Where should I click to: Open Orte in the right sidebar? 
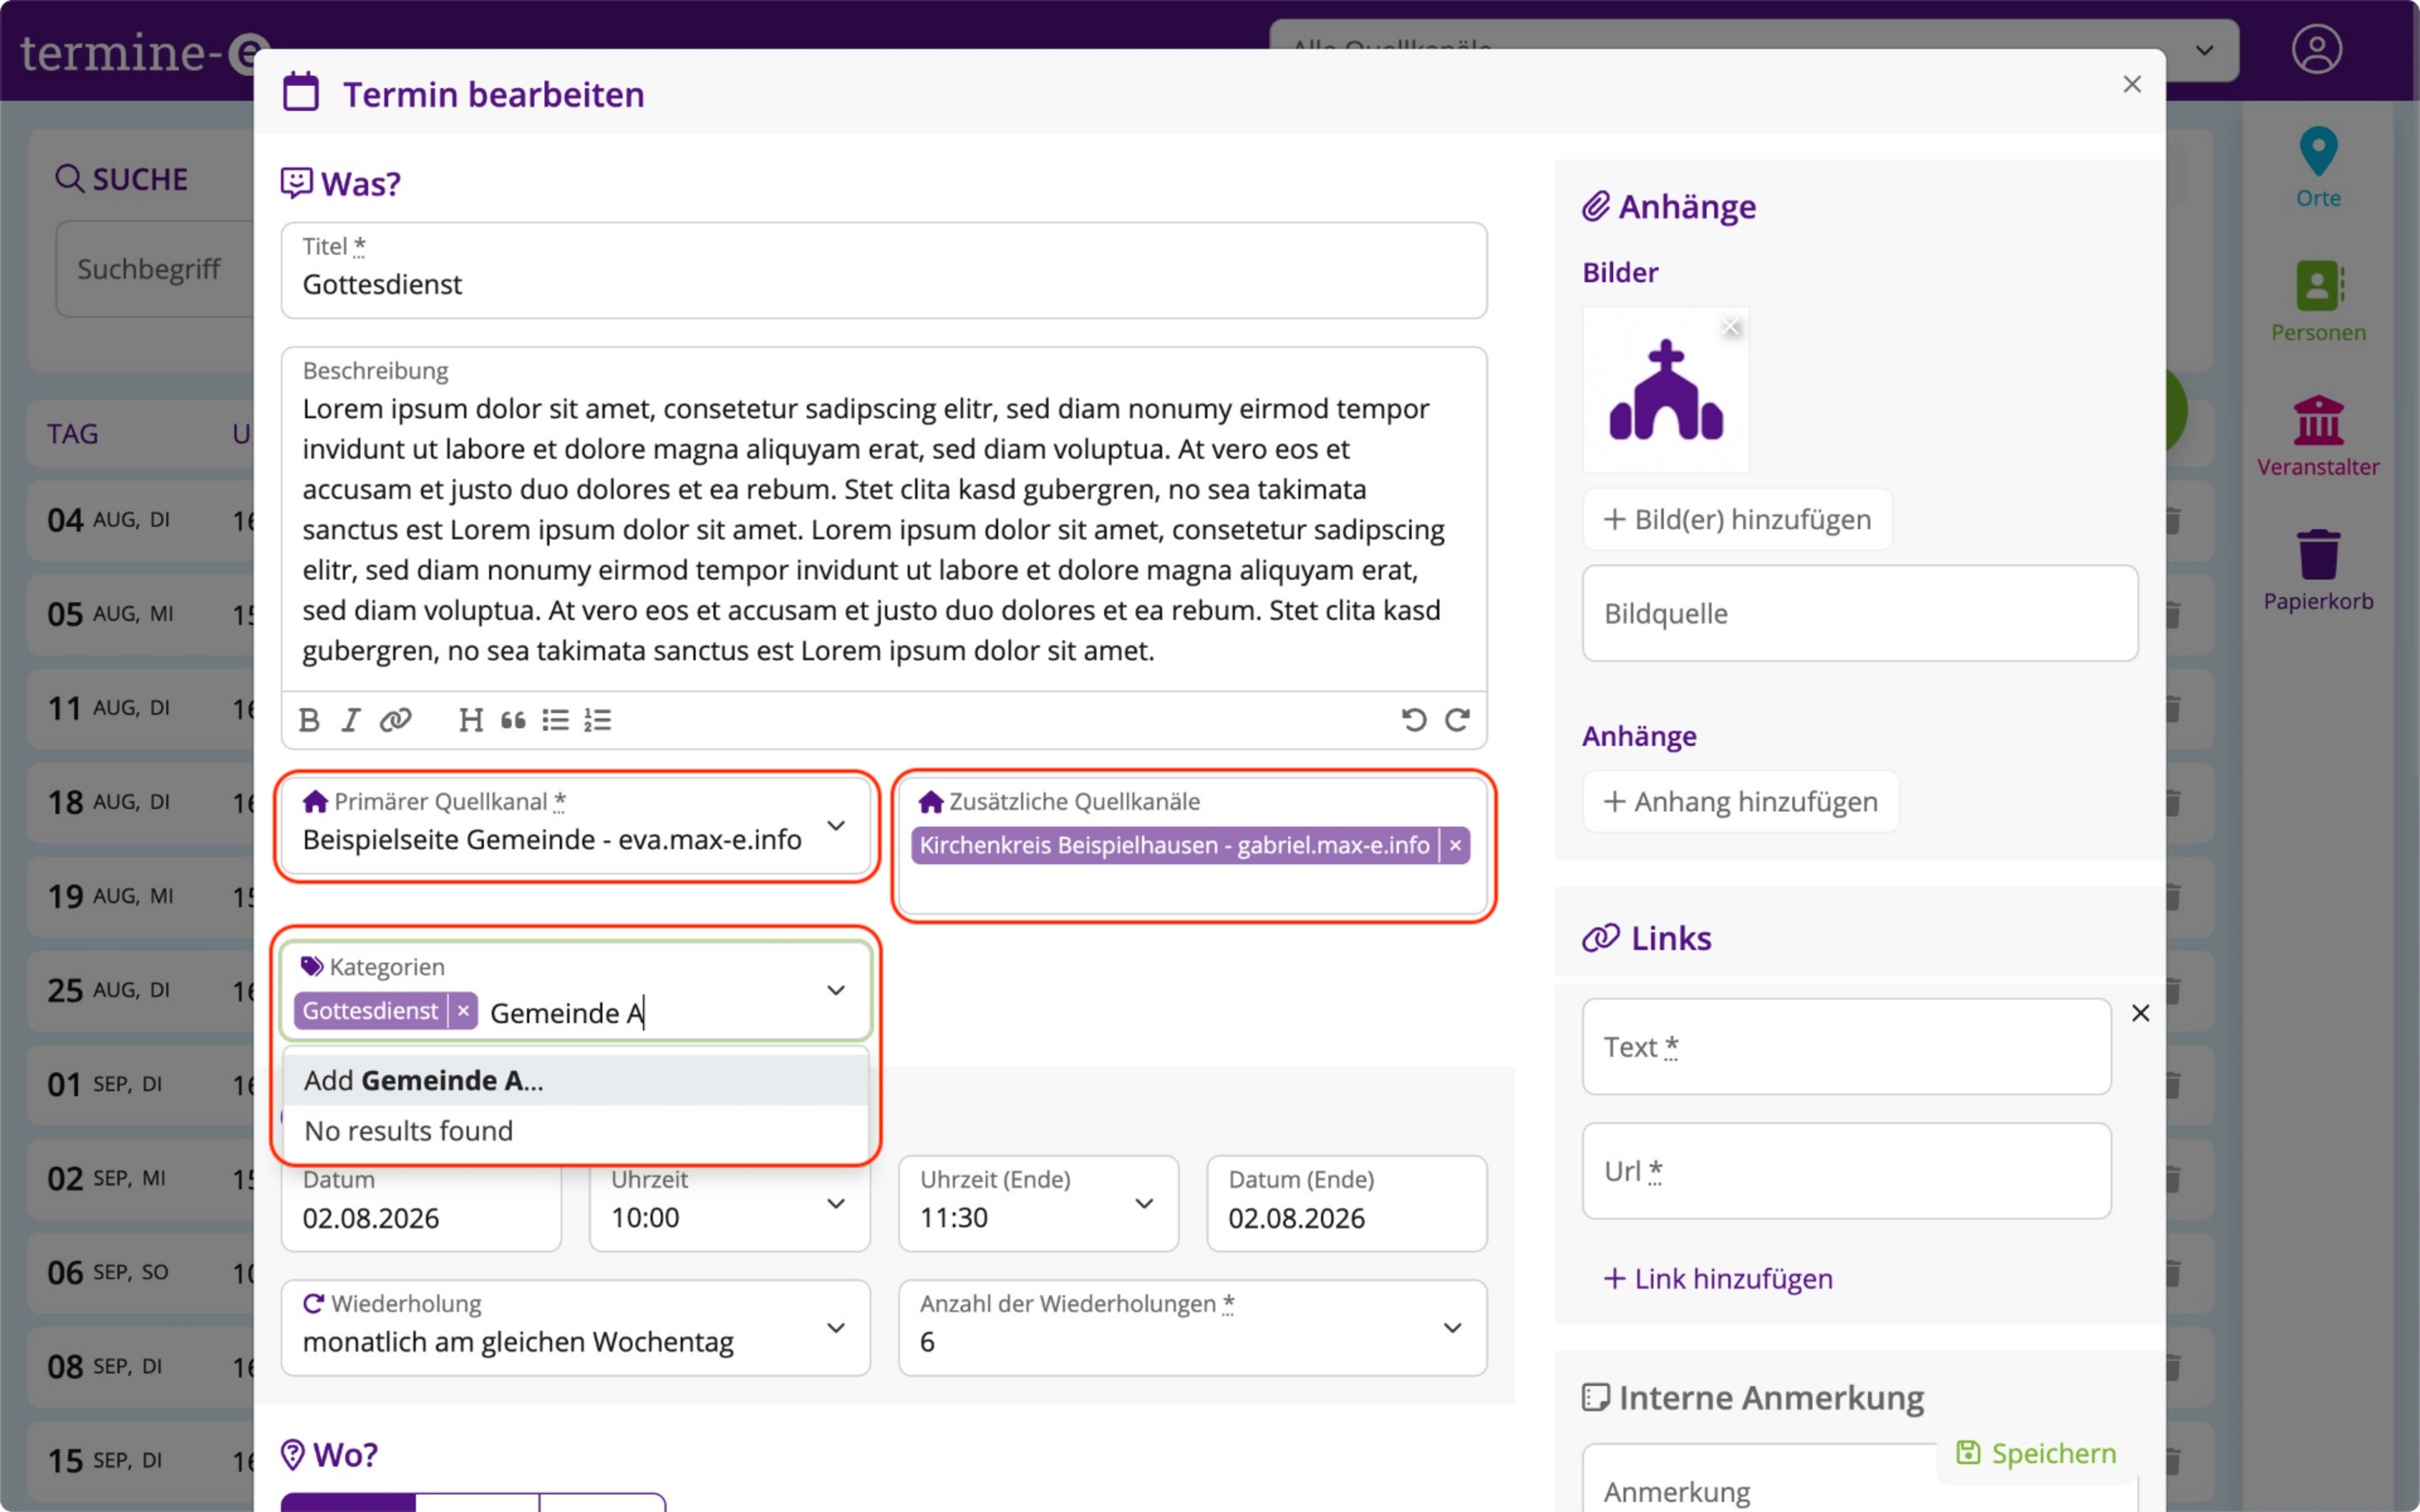coord(2318,168)
